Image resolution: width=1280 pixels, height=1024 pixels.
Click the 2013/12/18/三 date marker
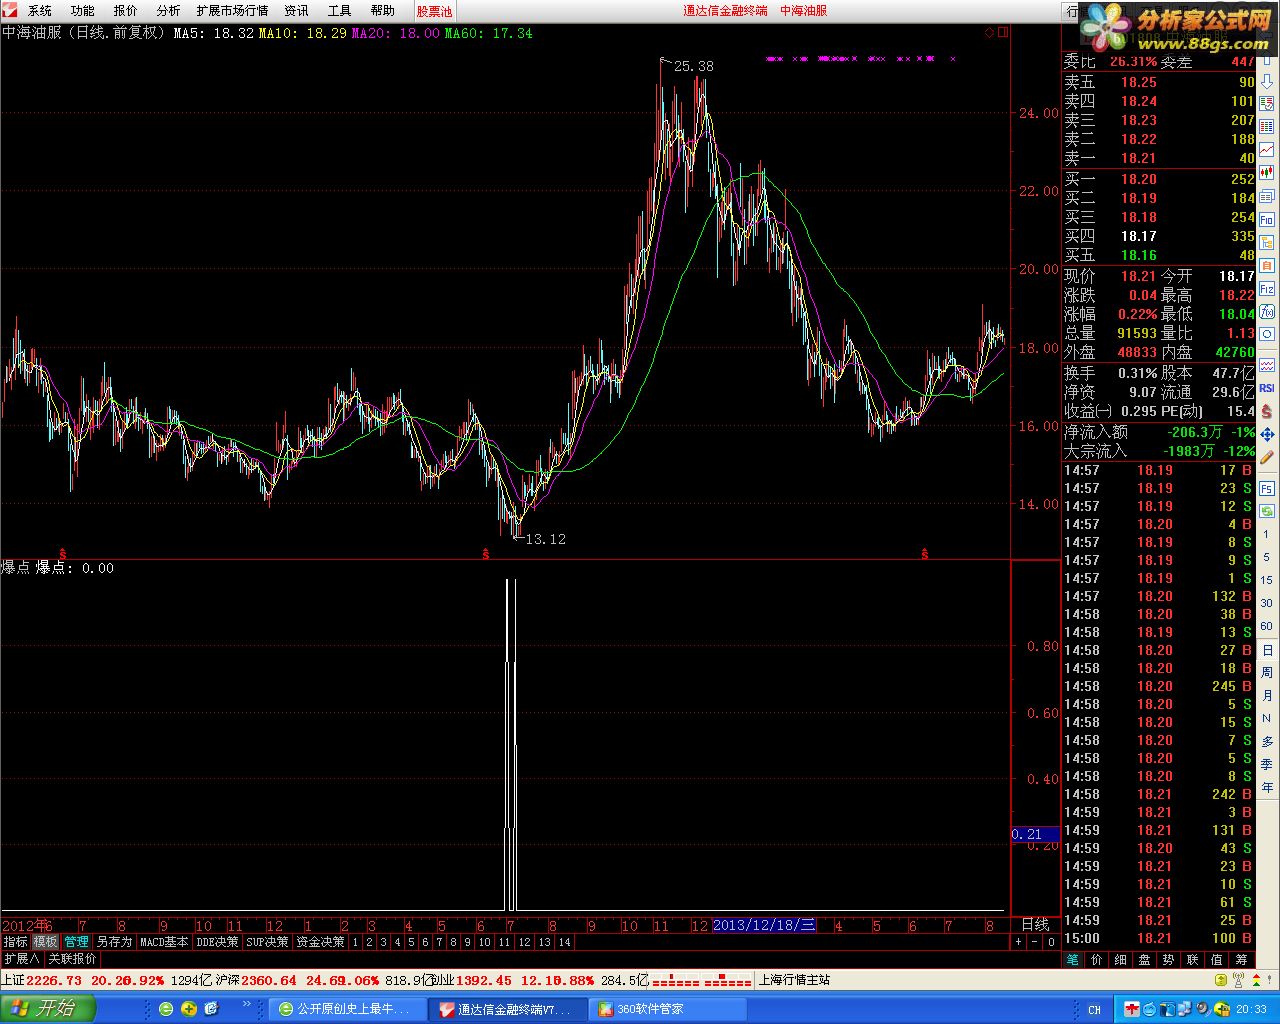pos(764,925)
